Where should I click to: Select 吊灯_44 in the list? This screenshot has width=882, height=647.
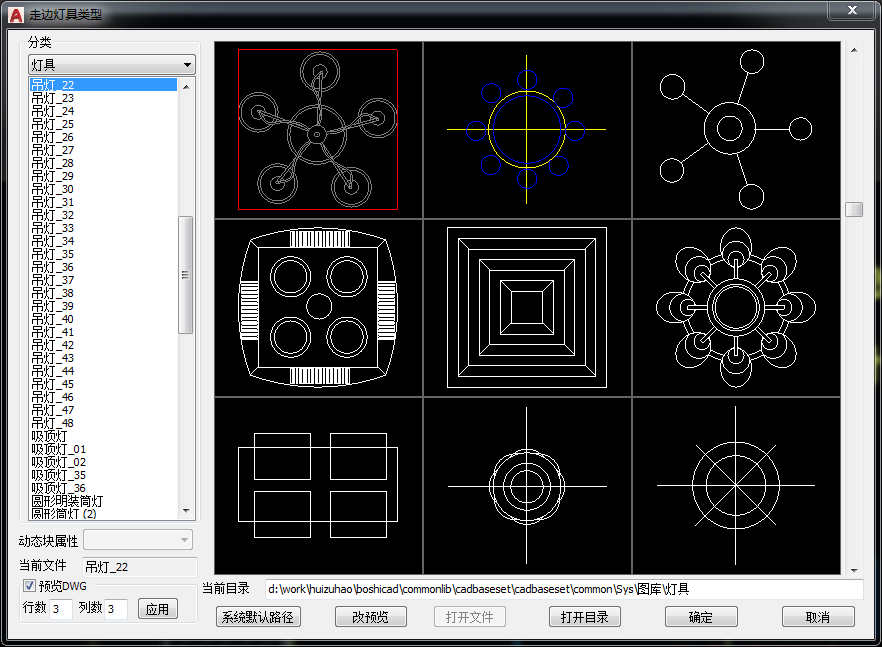[103, 371]
